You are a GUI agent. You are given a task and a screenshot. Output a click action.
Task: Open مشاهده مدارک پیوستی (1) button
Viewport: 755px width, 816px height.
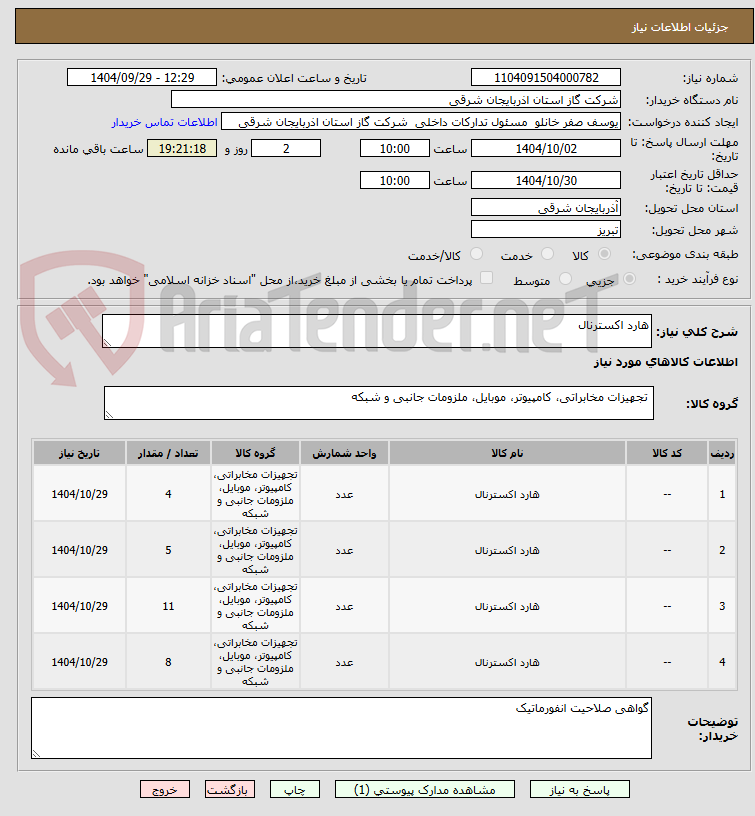point(425,789)
